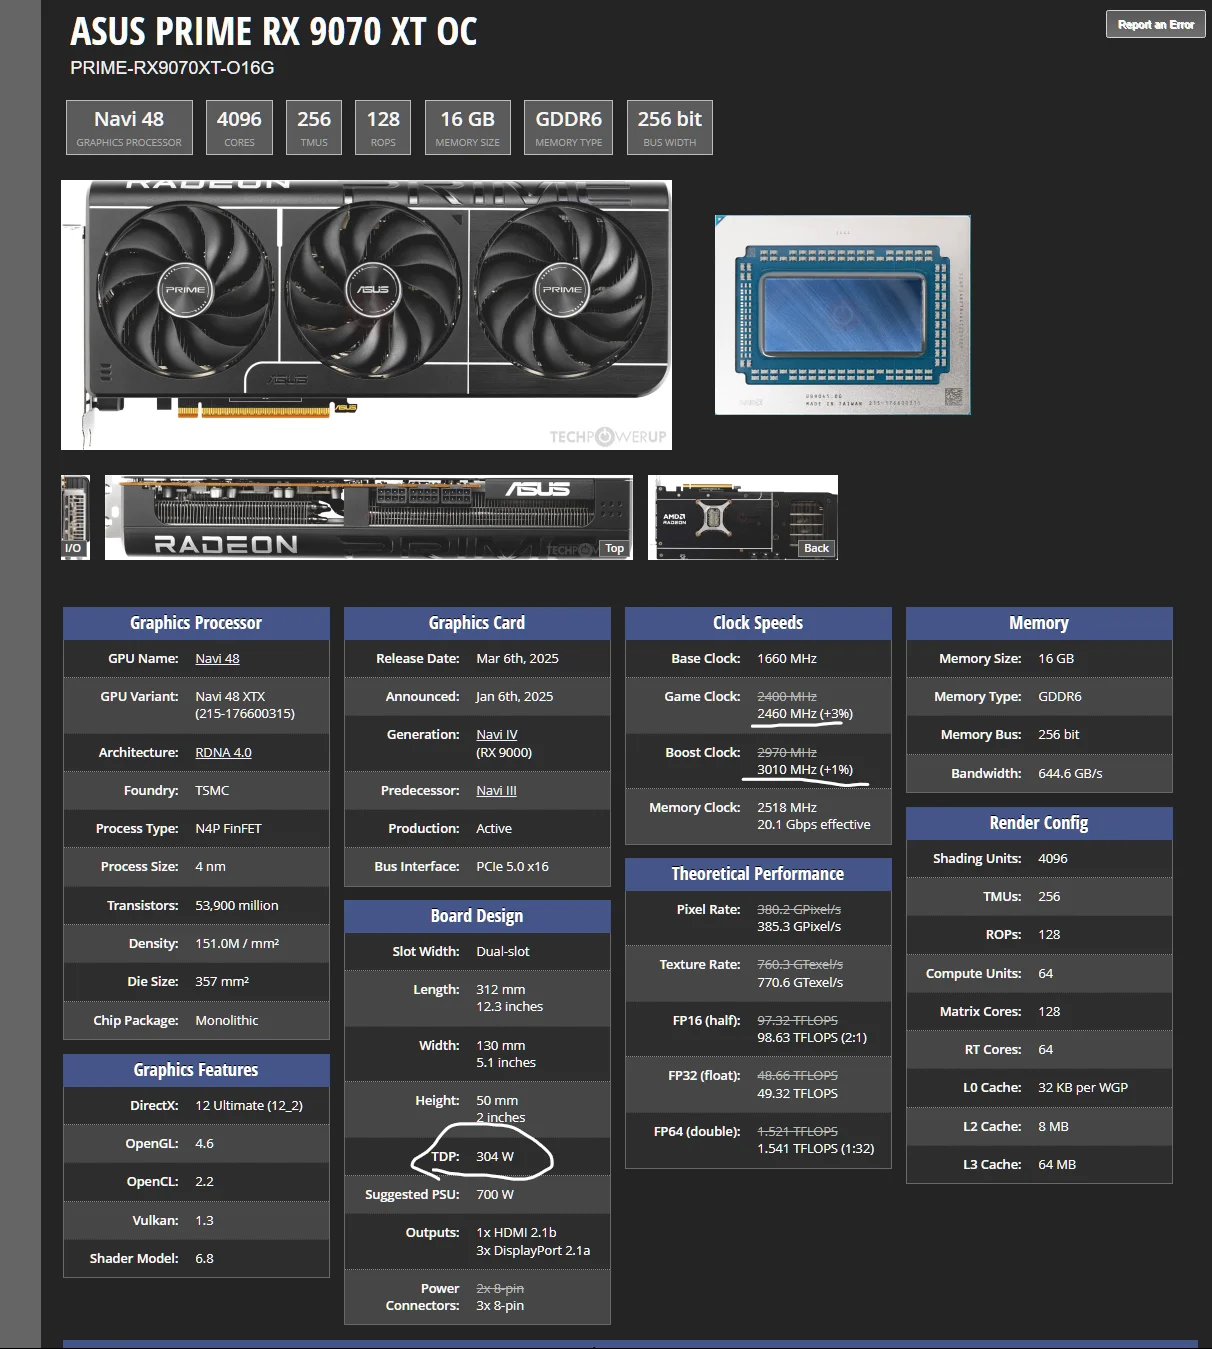Click the Graphics Processor section header
The height and width of the screenshot is (1349, 1212).
[x=196, y=623]
